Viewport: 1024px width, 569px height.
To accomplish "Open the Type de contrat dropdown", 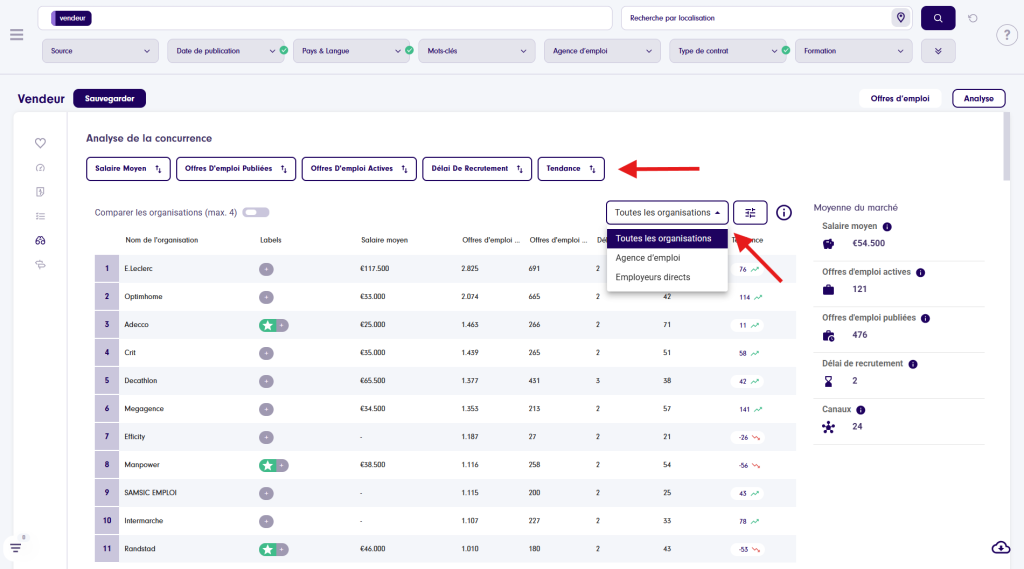I will pyautogui.click(x=725, y=51).
